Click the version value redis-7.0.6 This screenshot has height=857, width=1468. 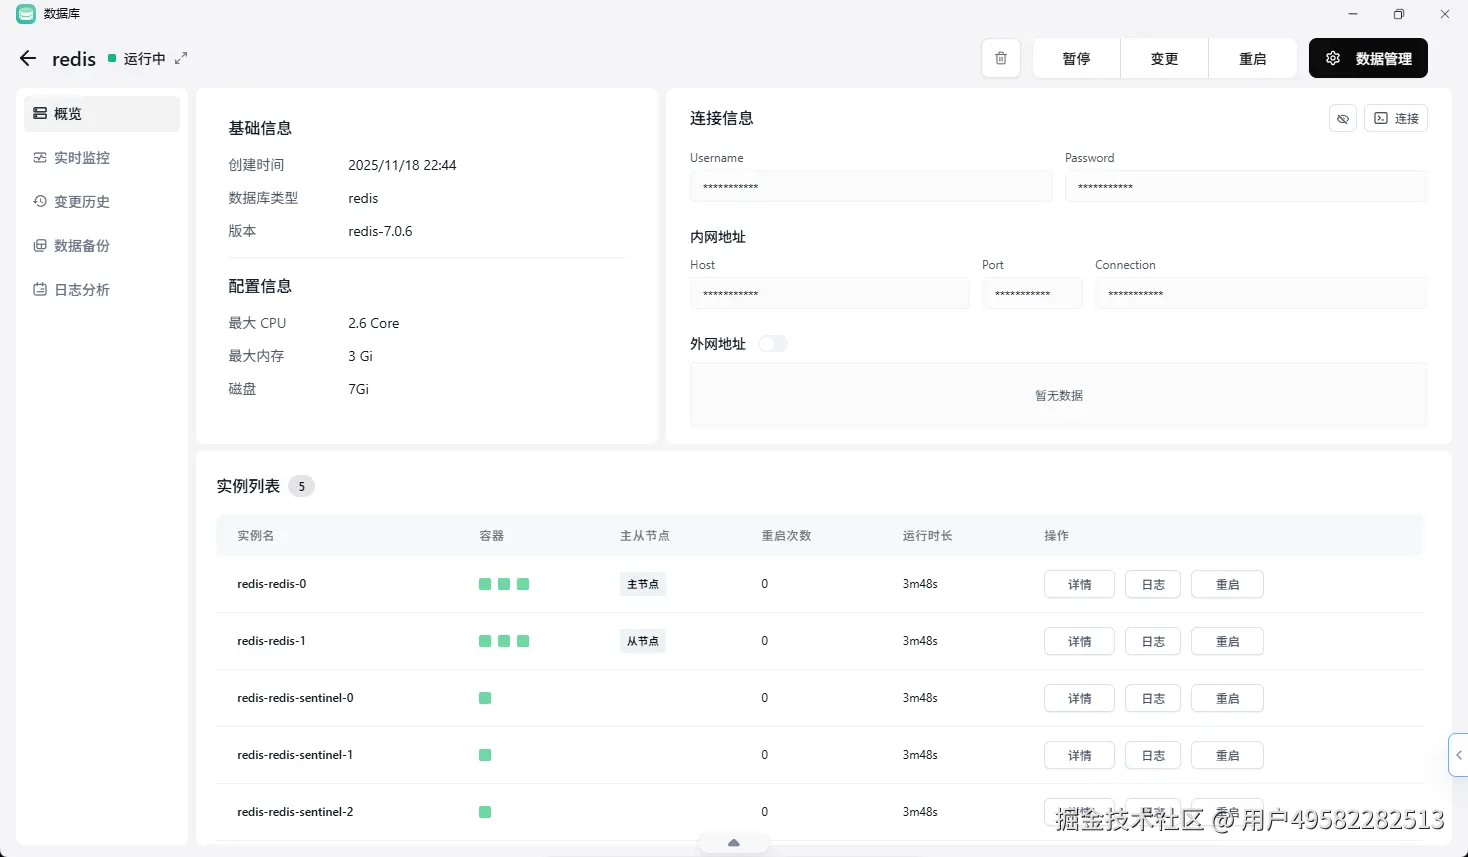click(x=380, y=231)
